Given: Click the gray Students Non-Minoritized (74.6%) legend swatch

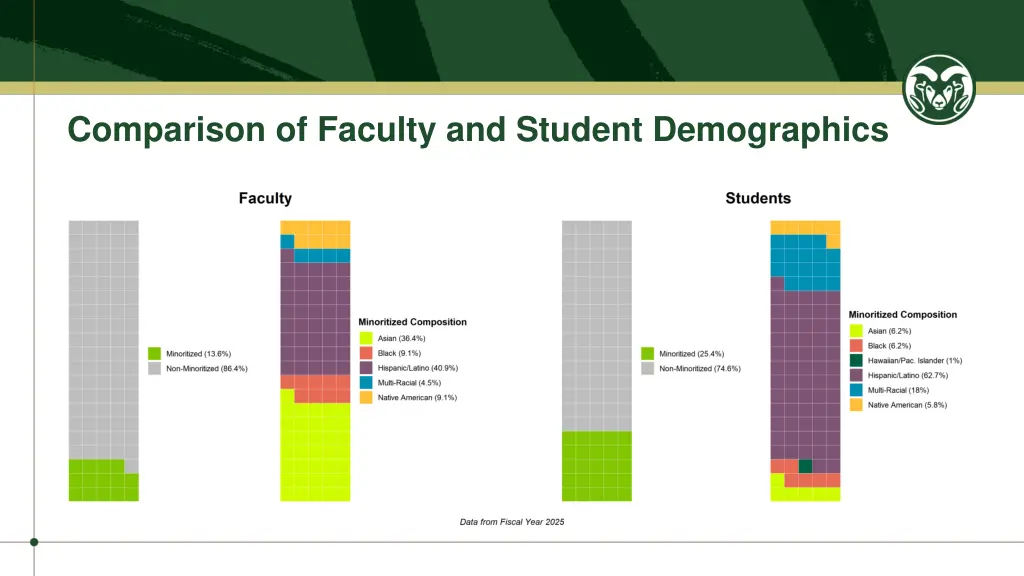Looking at the screenshot, I should 647,368.
